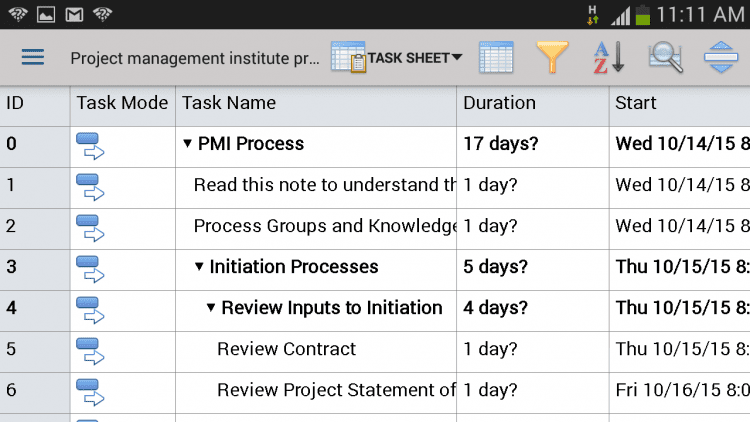Screen dimensions: 750x422
Task: Tap the project title in the toolbar
Action: [195, 58]
